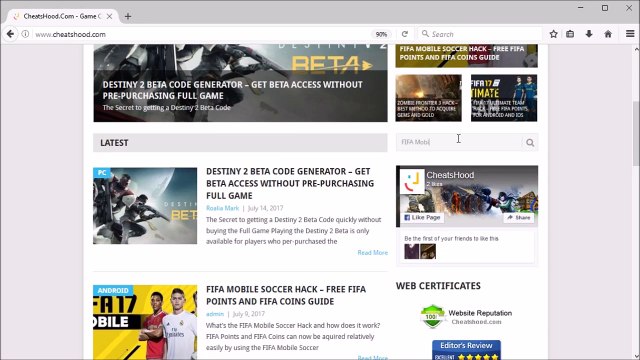The width and height of the screenshot is (640, 360).
Task: Click the PC category tag on Destiny thumbnail
Action: click(x=102, y=173)
